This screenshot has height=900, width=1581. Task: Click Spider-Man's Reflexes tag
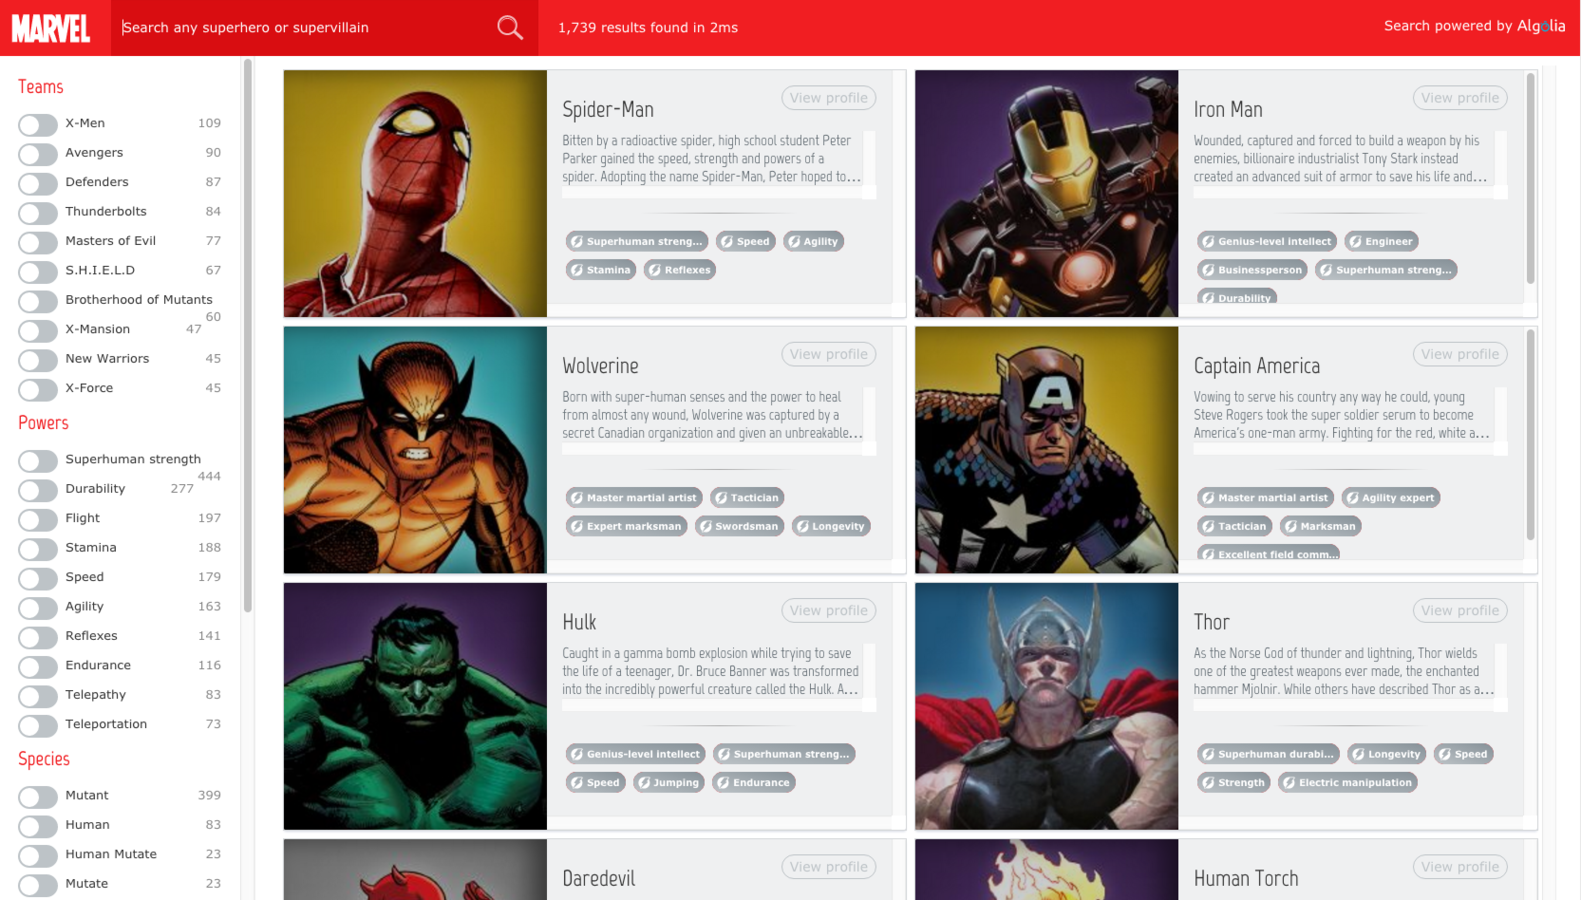[680, 270]
